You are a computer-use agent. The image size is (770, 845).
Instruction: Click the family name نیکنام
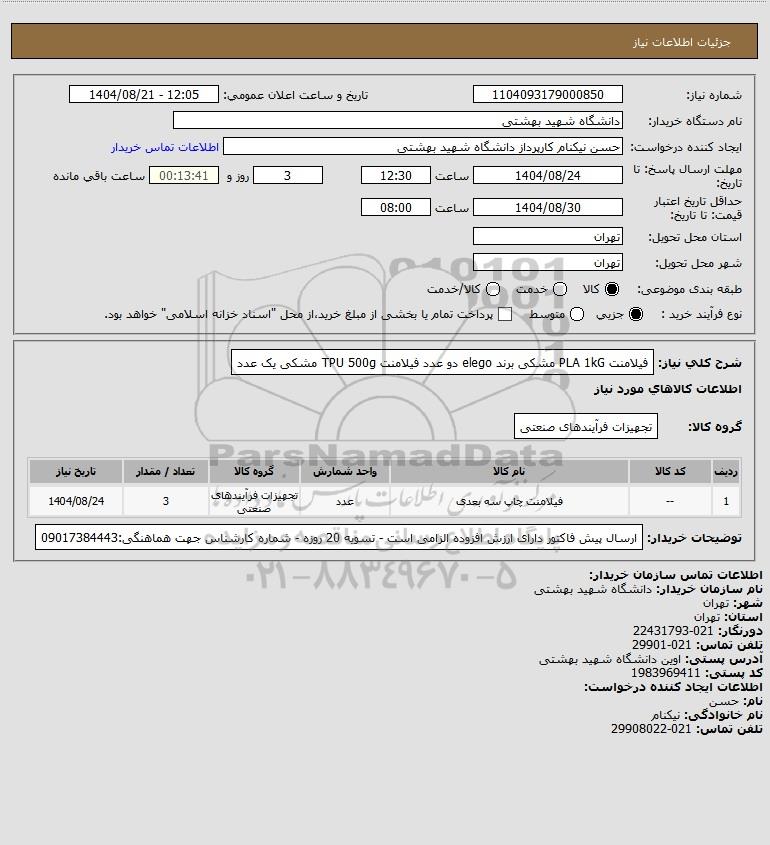click(x=665, y=715)
